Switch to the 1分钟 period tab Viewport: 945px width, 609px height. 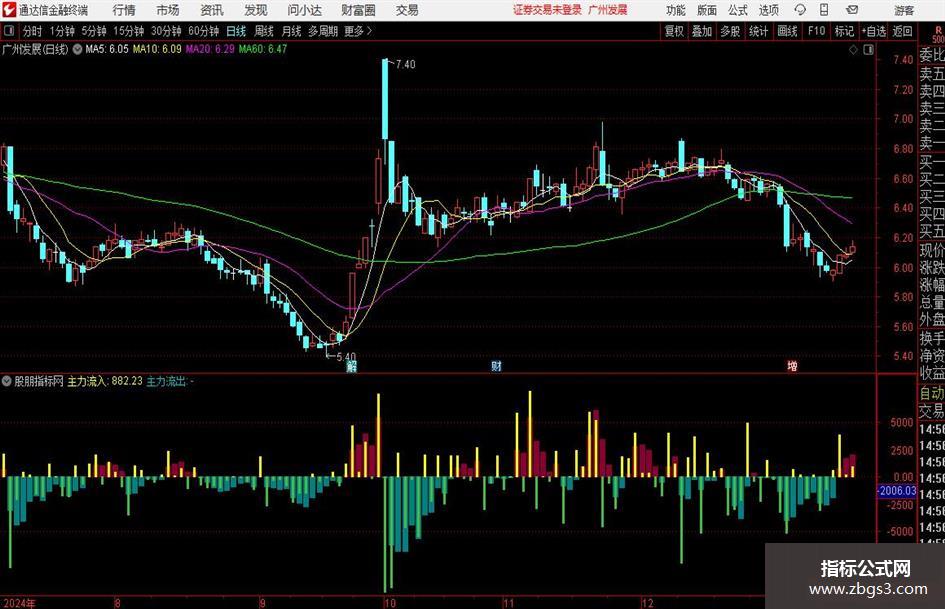(62, 31)
